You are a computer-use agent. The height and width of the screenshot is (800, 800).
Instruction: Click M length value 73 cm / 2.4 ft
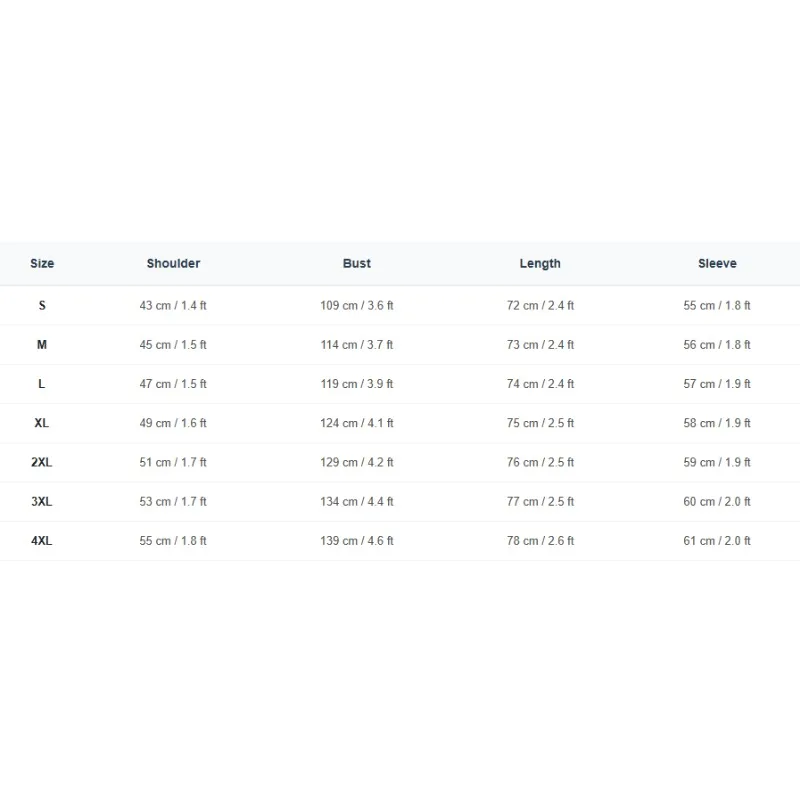[x=540, y=345]
